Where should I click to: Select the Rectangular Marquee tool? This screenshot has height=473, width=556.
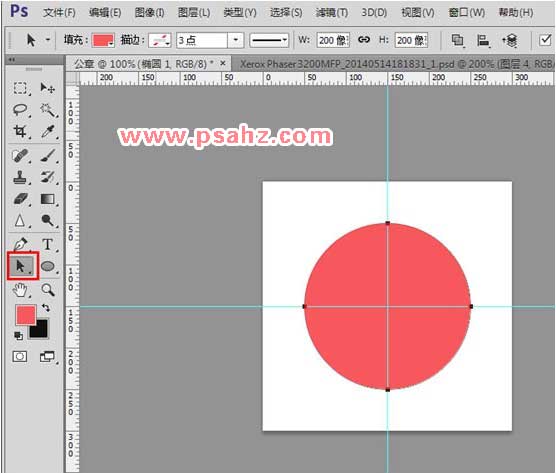pos(20,88)
